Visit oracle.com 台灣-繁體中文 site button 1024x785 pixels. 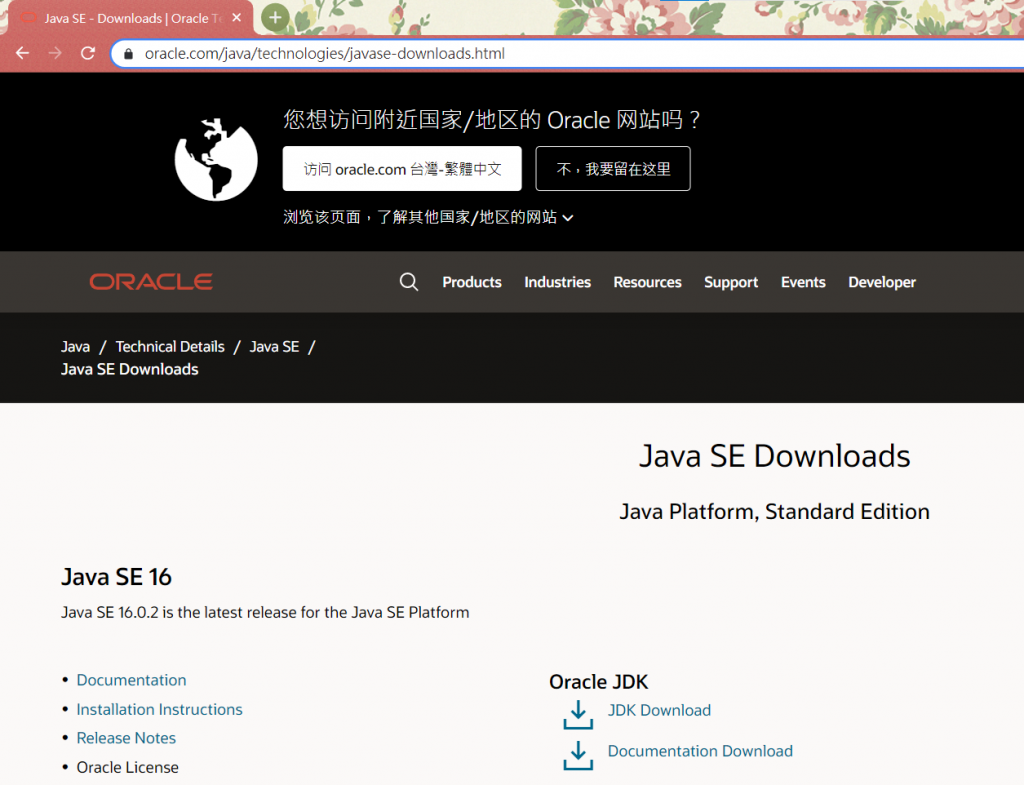click(x=402, y=168)
